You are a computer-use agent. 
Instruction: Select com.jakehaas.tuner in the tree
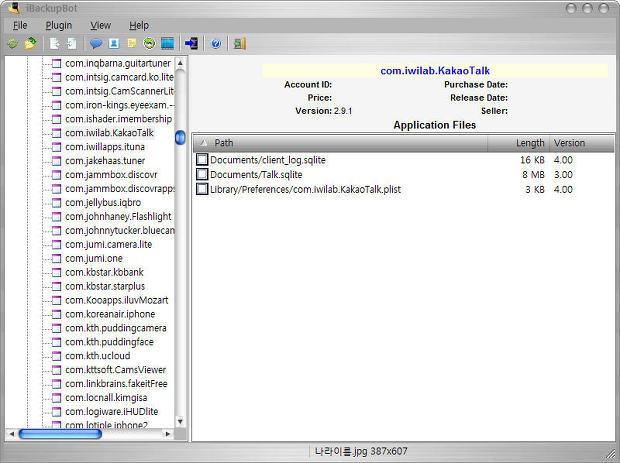pos(105,161)
